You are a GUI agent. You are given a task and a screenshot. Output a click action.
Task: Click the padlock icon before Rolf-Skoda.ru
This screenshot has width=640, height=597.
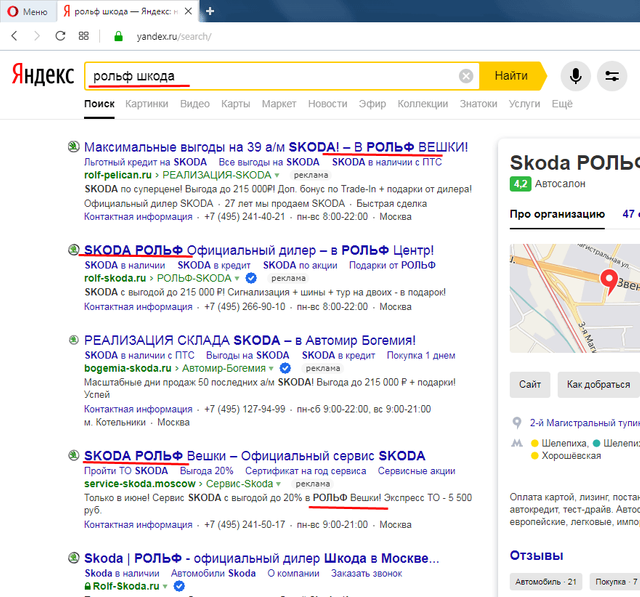87,586
